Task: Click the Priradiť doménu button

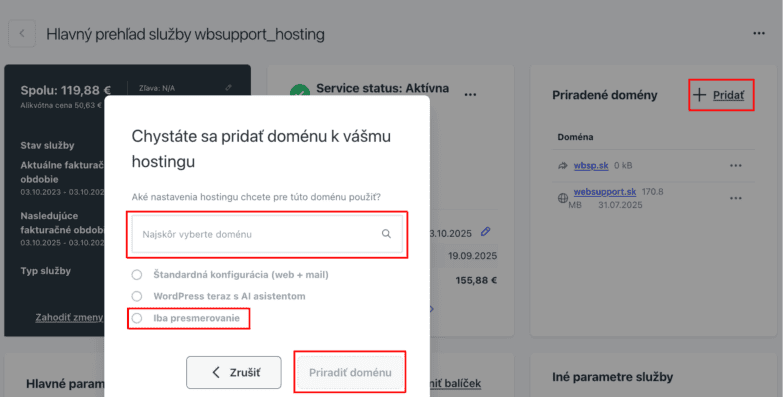Action: click(x=350, y=373)
